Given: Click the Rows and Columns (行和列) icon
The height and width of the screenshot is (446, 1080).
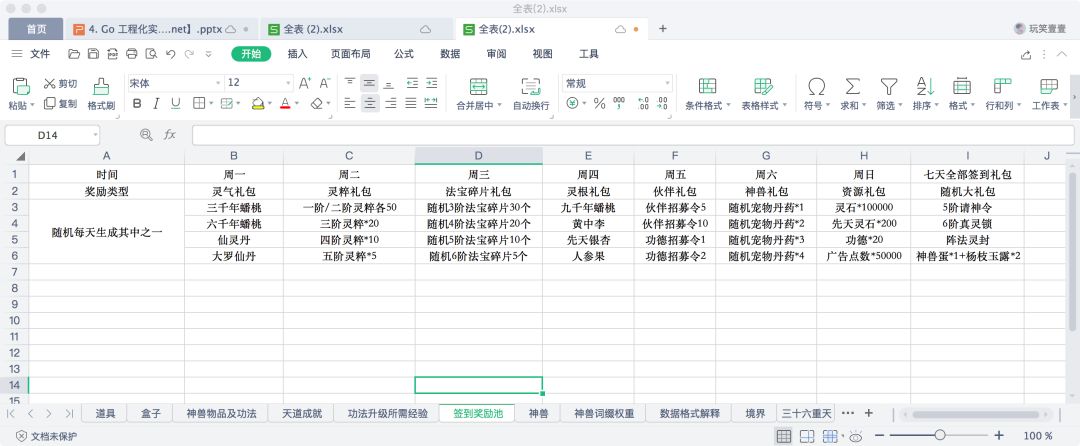Looking at the screenshot, I should [x=1002, y=86].
